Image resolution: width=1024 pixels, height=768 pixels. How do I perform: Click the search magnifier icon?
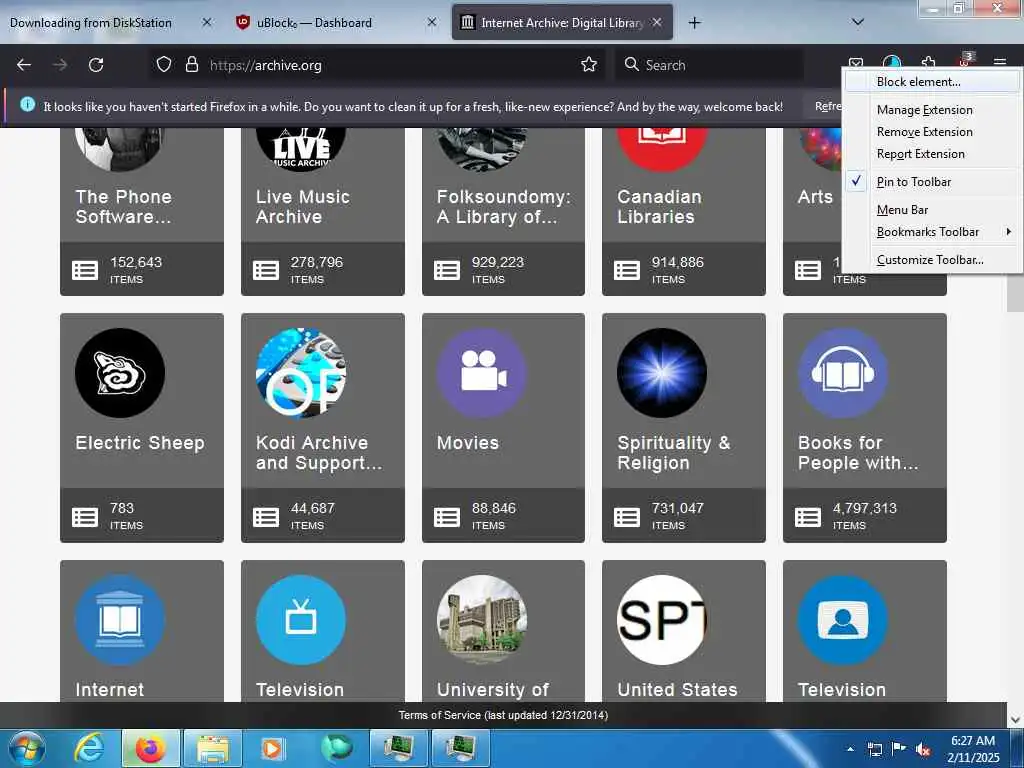click(631, 65)
